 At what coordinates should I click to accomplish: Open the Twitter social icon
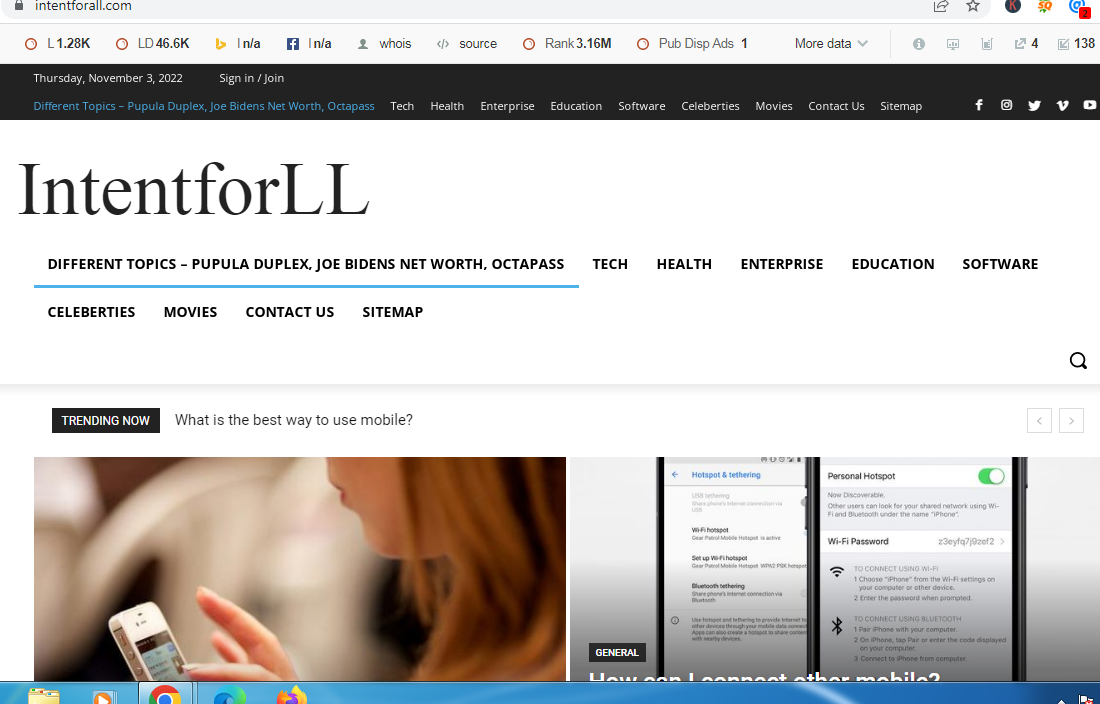[x=1034, y=105]
